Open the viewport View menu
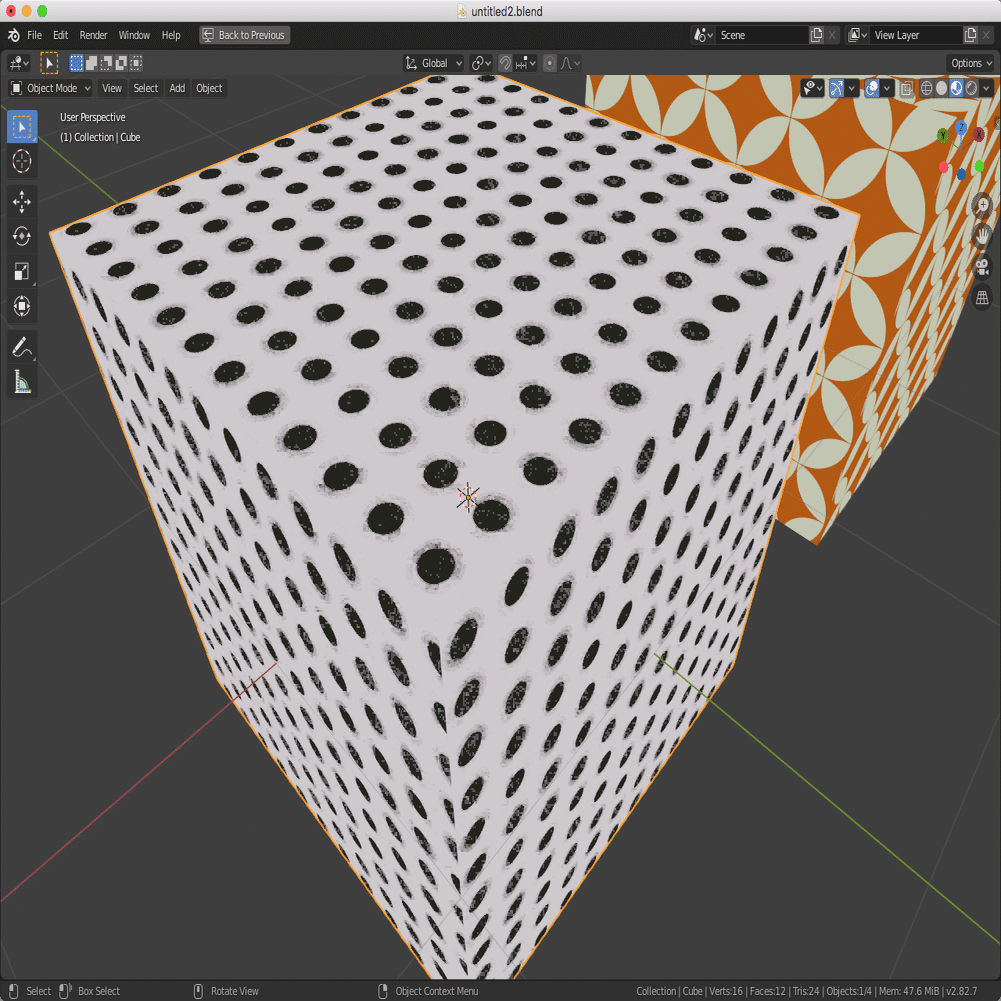 (x=112, y=88)
